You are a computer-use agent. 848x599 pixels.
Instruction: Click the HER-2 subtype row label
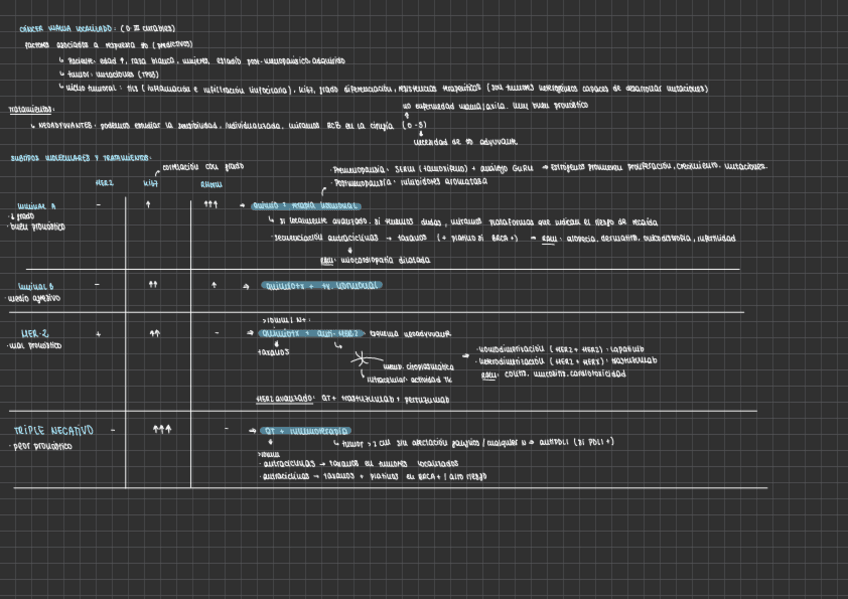(x=36, y=333)
